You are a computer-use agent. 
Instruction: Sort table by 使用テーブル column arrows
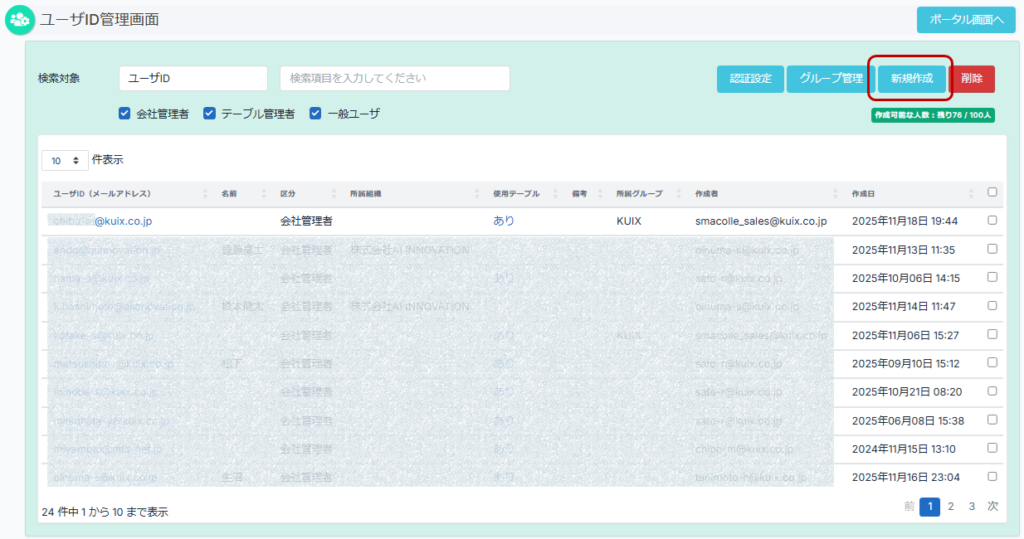tap(556, 193)
